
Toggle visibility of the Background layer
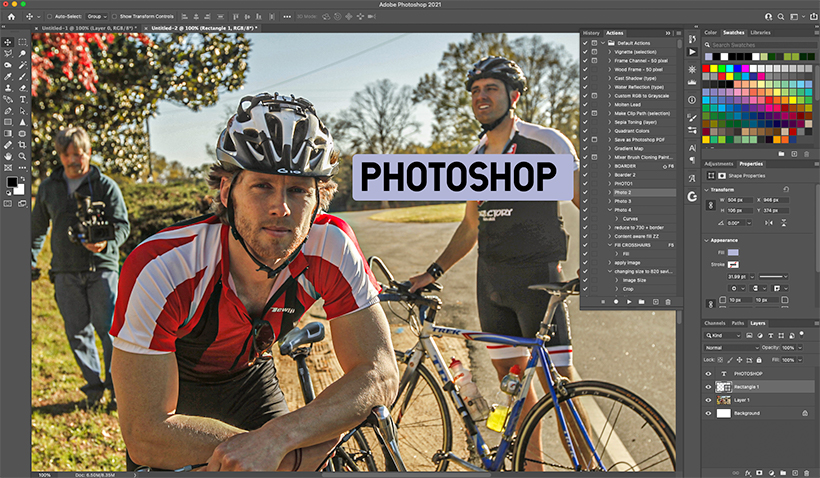pos(709,413)
